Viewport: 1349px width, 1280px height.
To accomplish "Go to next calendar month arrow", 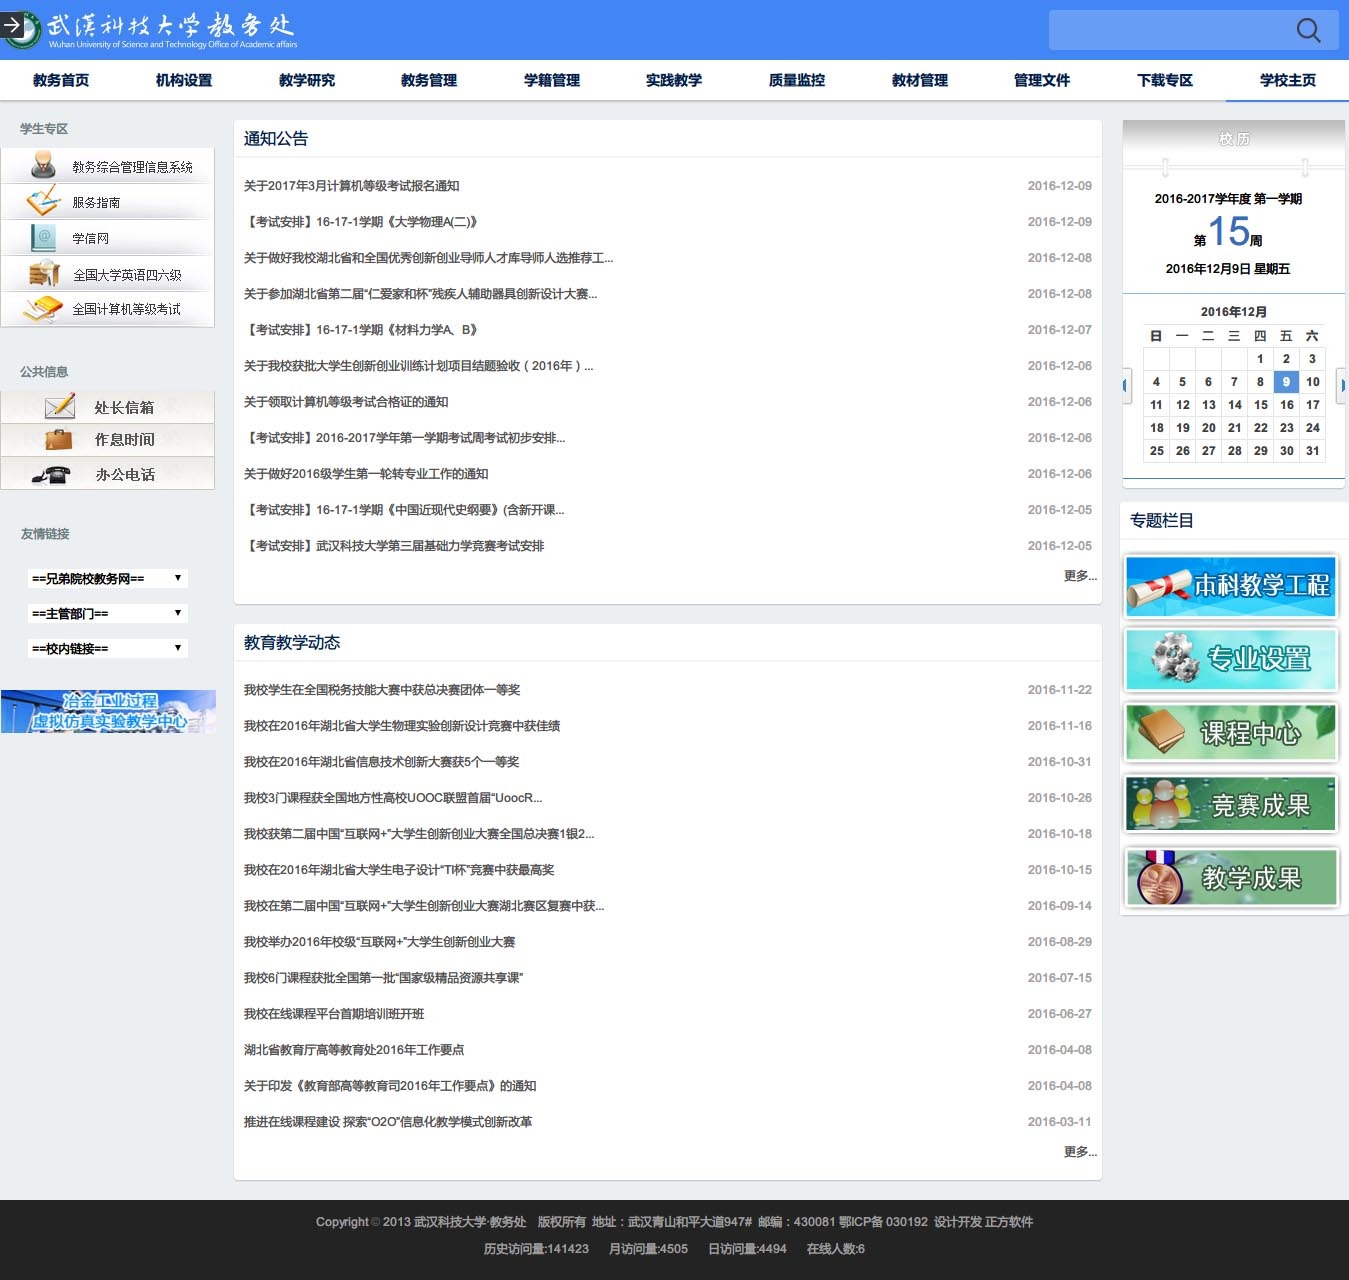I will (x=1342, y=385).
